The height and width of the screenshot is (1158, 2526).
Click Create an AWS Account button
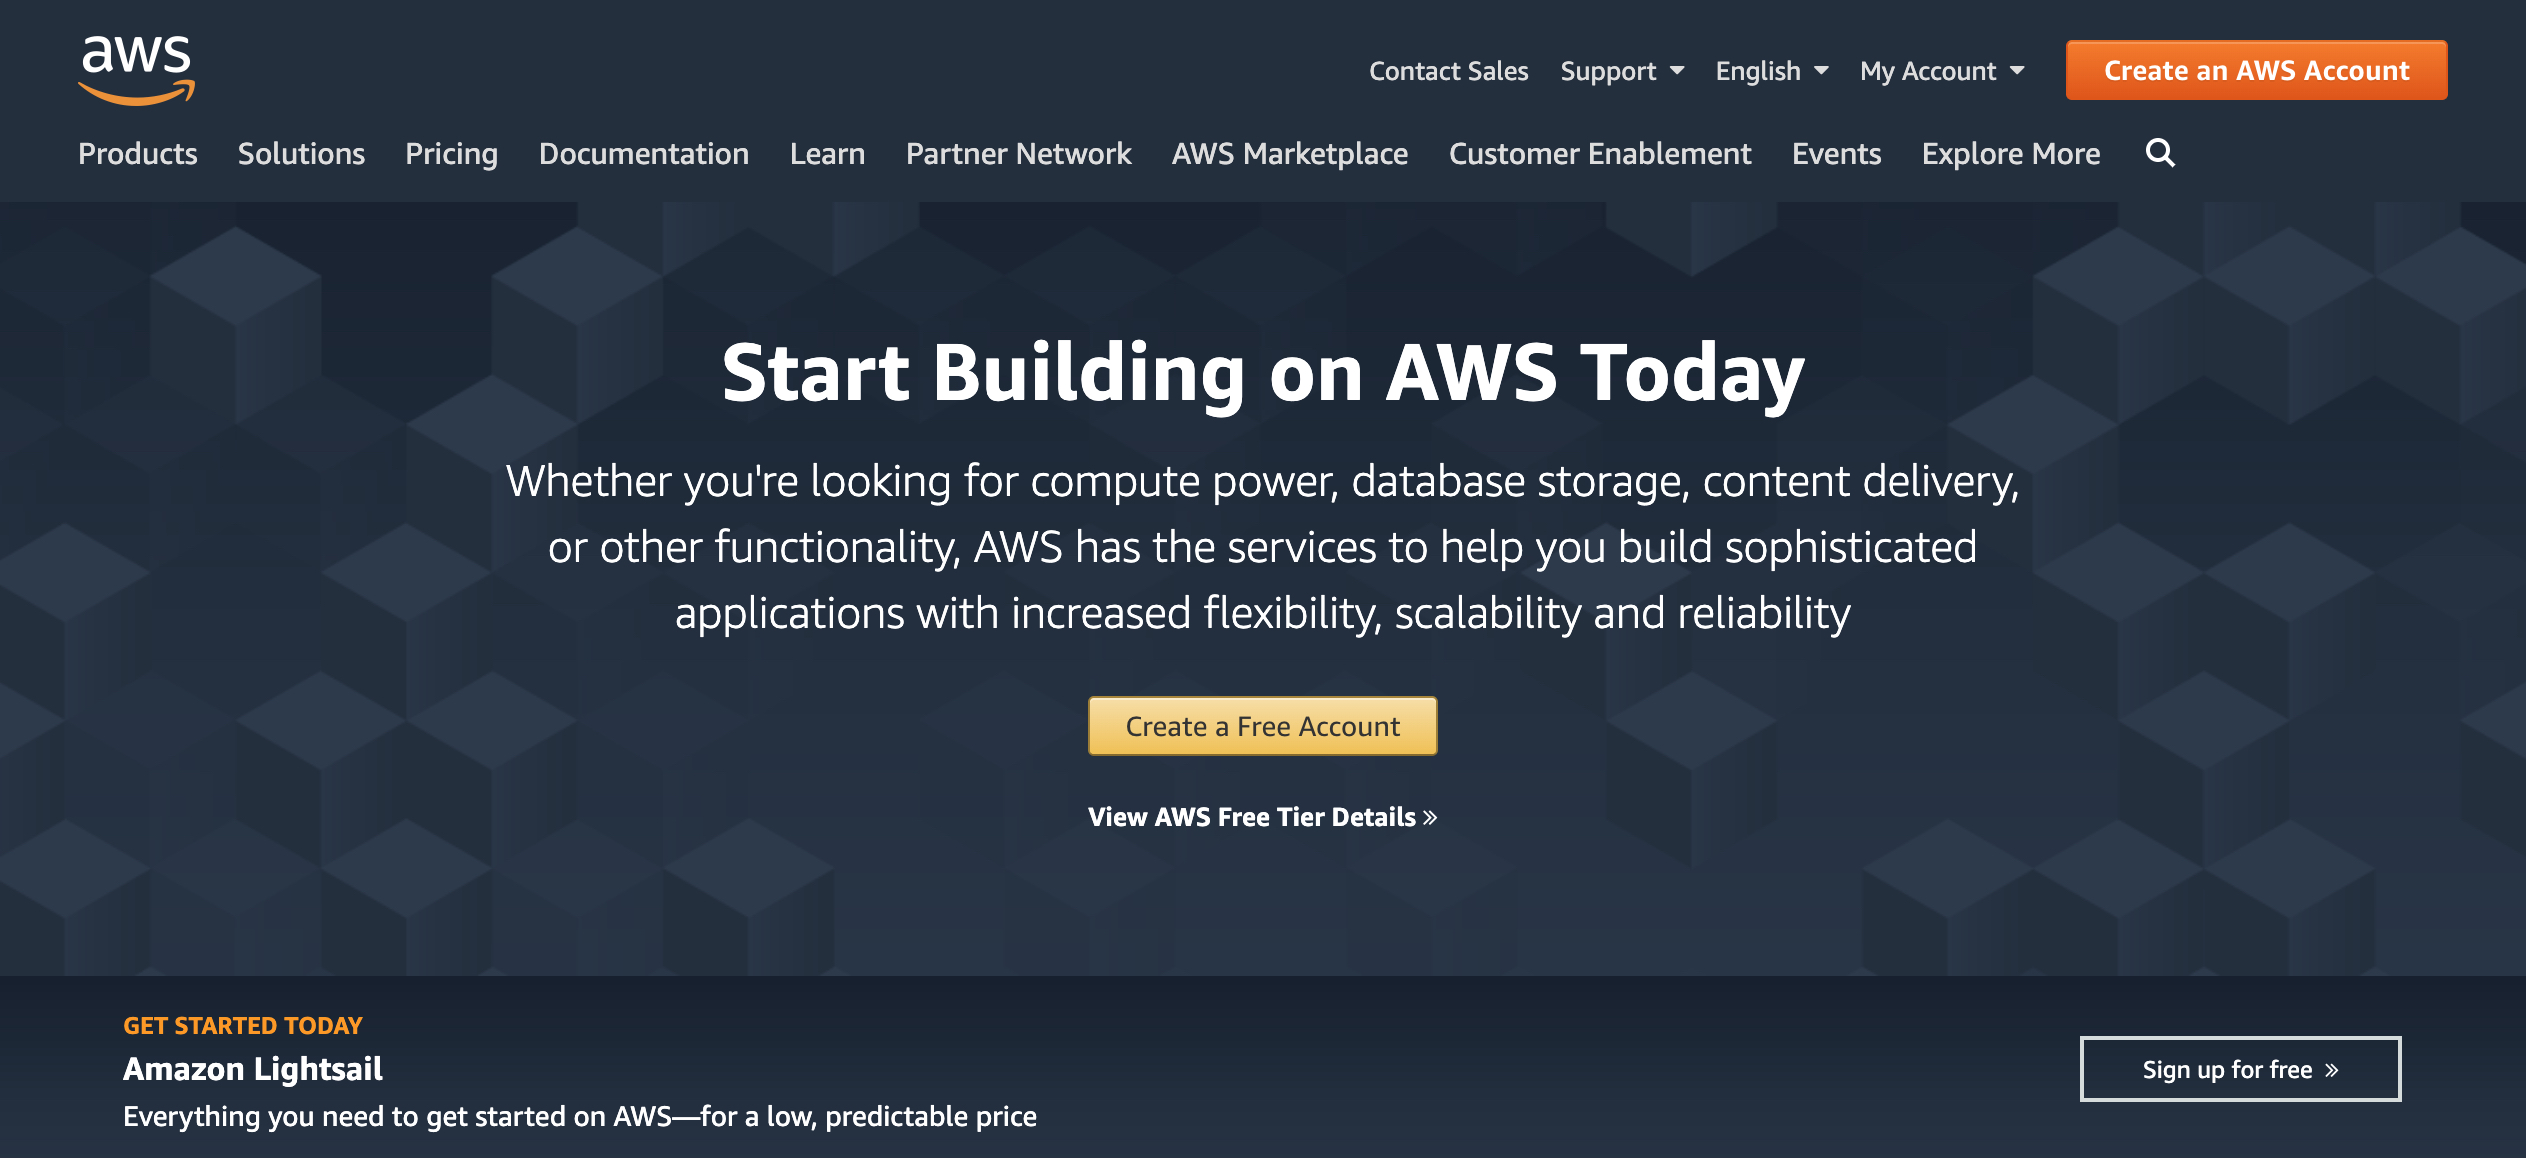(x=2255, y=69)
